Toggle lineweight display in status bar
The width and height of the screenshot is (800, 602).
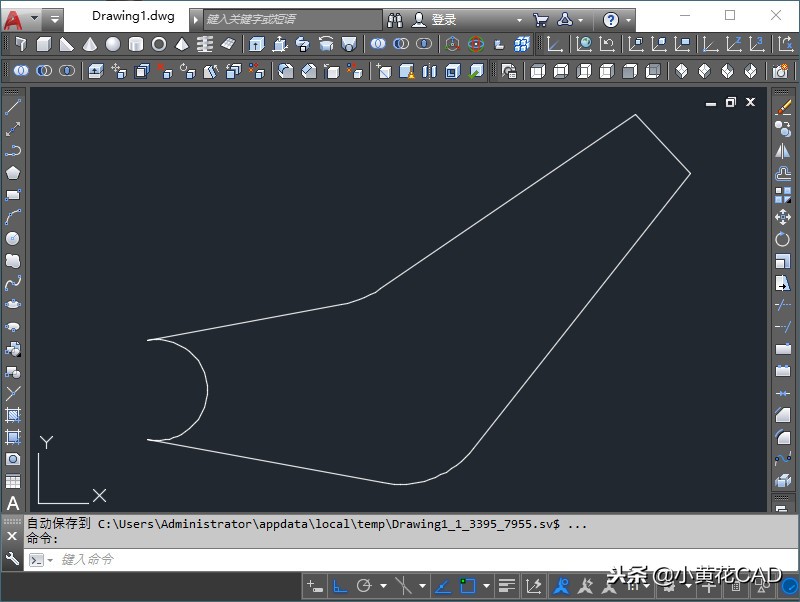point(507,586)
